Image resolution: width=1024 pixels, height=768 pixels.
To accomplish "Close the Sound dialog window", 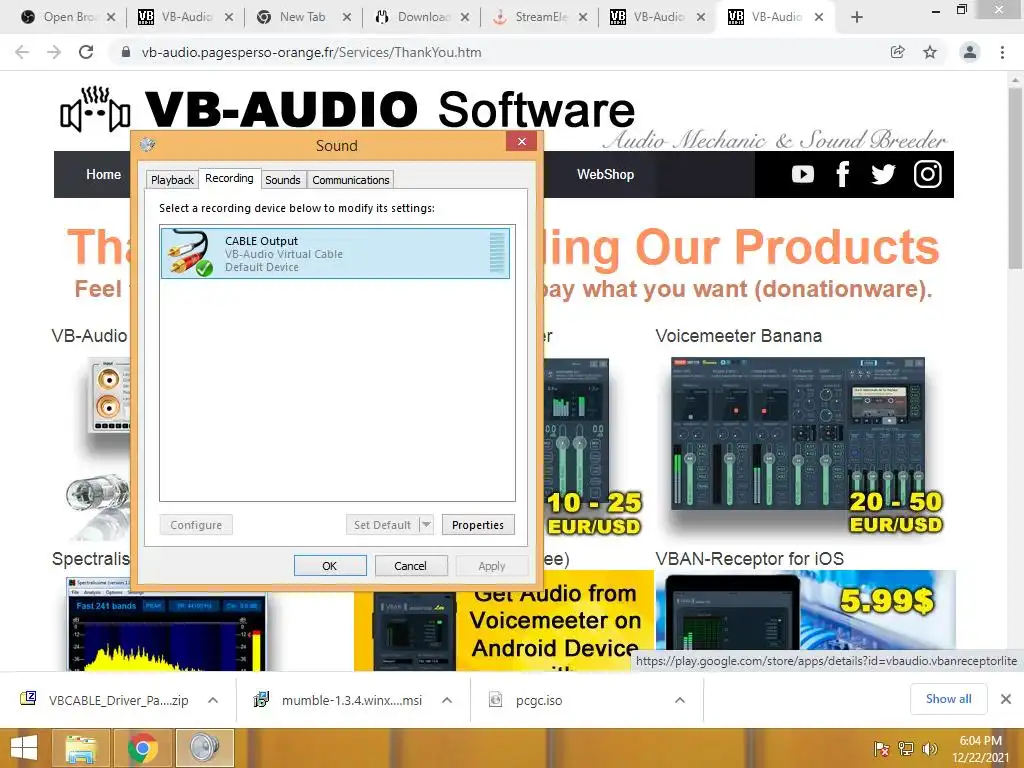I will point(522,141).
